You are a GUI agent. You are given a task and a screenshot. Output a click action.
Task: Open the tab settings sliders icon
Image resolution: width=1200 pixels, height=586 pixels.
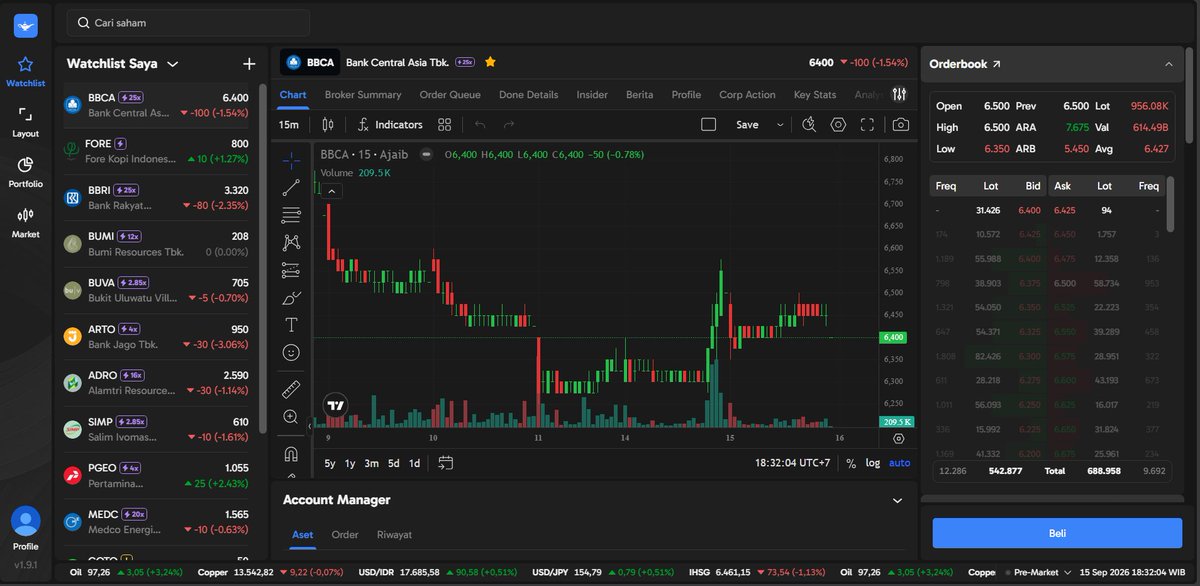coord(899,95)
